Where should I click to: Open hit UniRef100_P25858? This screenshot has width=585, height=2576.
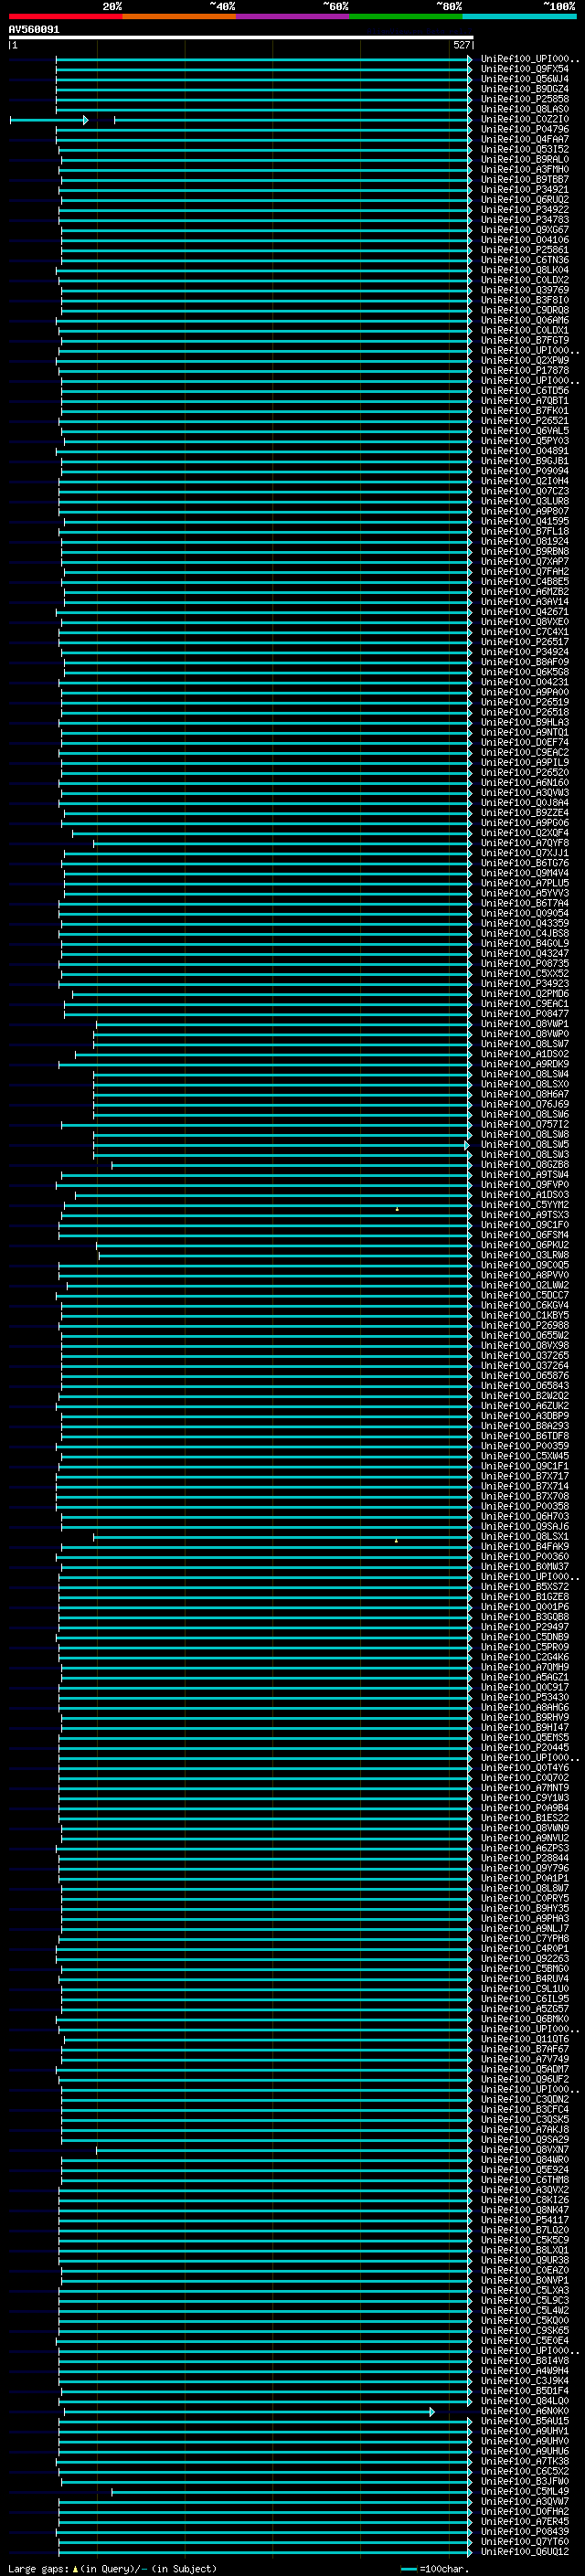(524, 99)
